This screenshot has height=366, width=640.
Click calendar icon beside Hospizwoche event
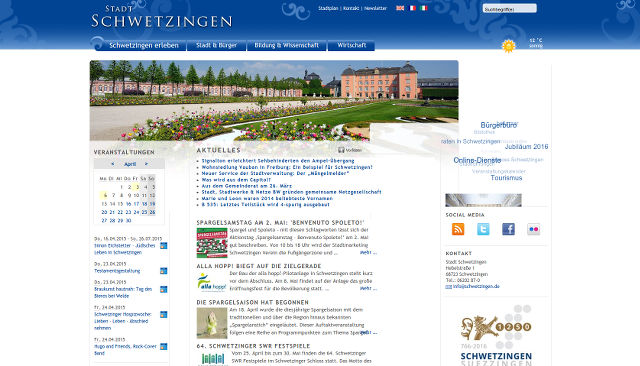(164, 315)
